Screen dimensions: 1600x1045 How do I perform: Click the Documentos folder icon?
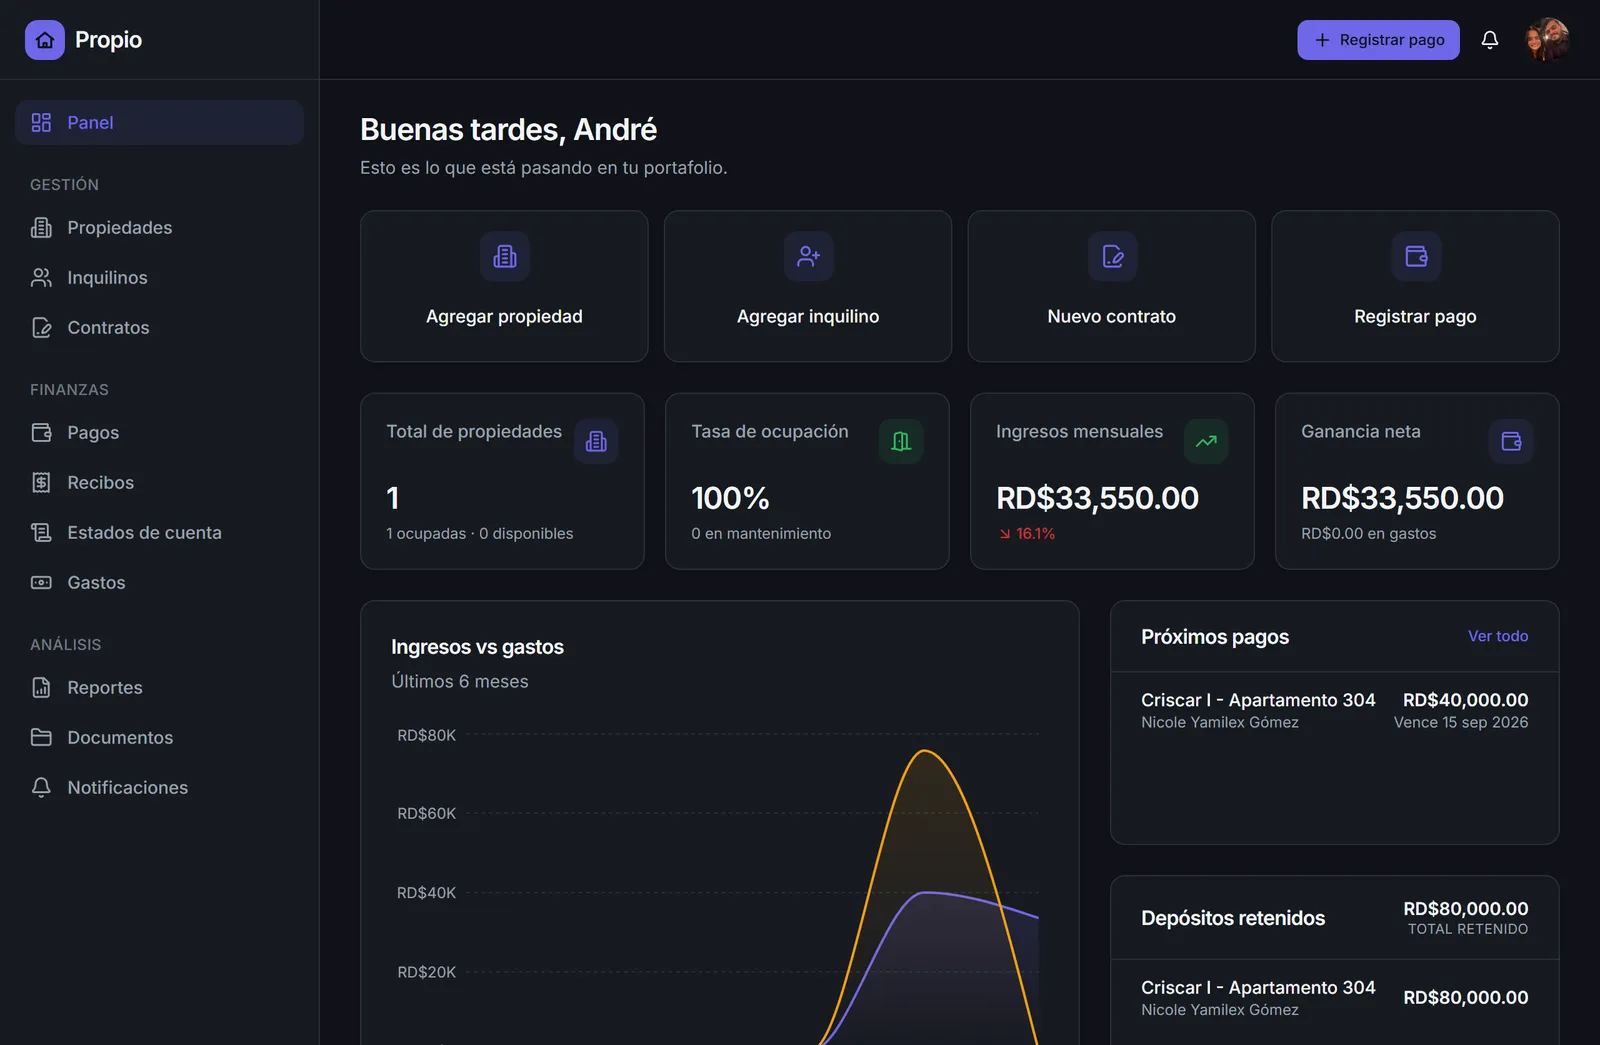click(x=41, y=738)
